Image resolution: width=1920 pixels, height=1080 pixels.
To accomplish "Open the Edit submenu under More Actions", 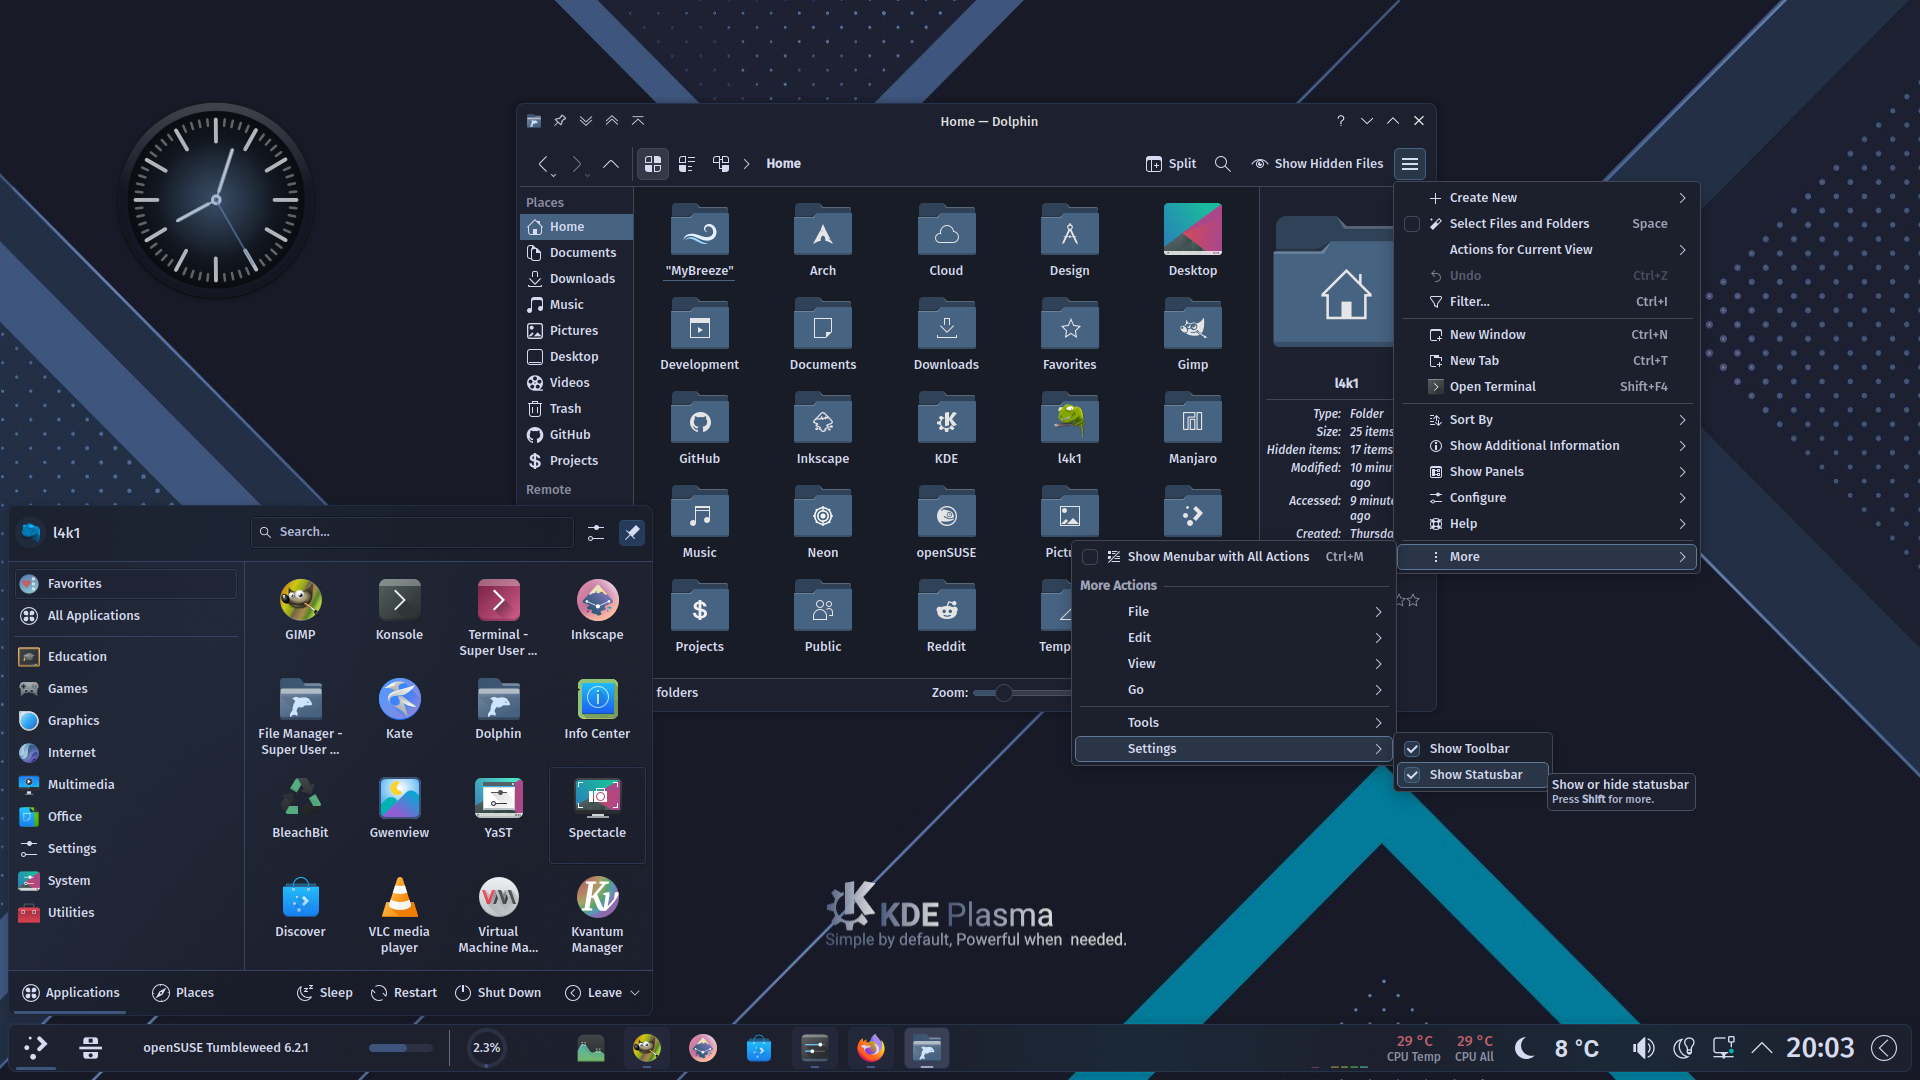I will point(1233,638).
